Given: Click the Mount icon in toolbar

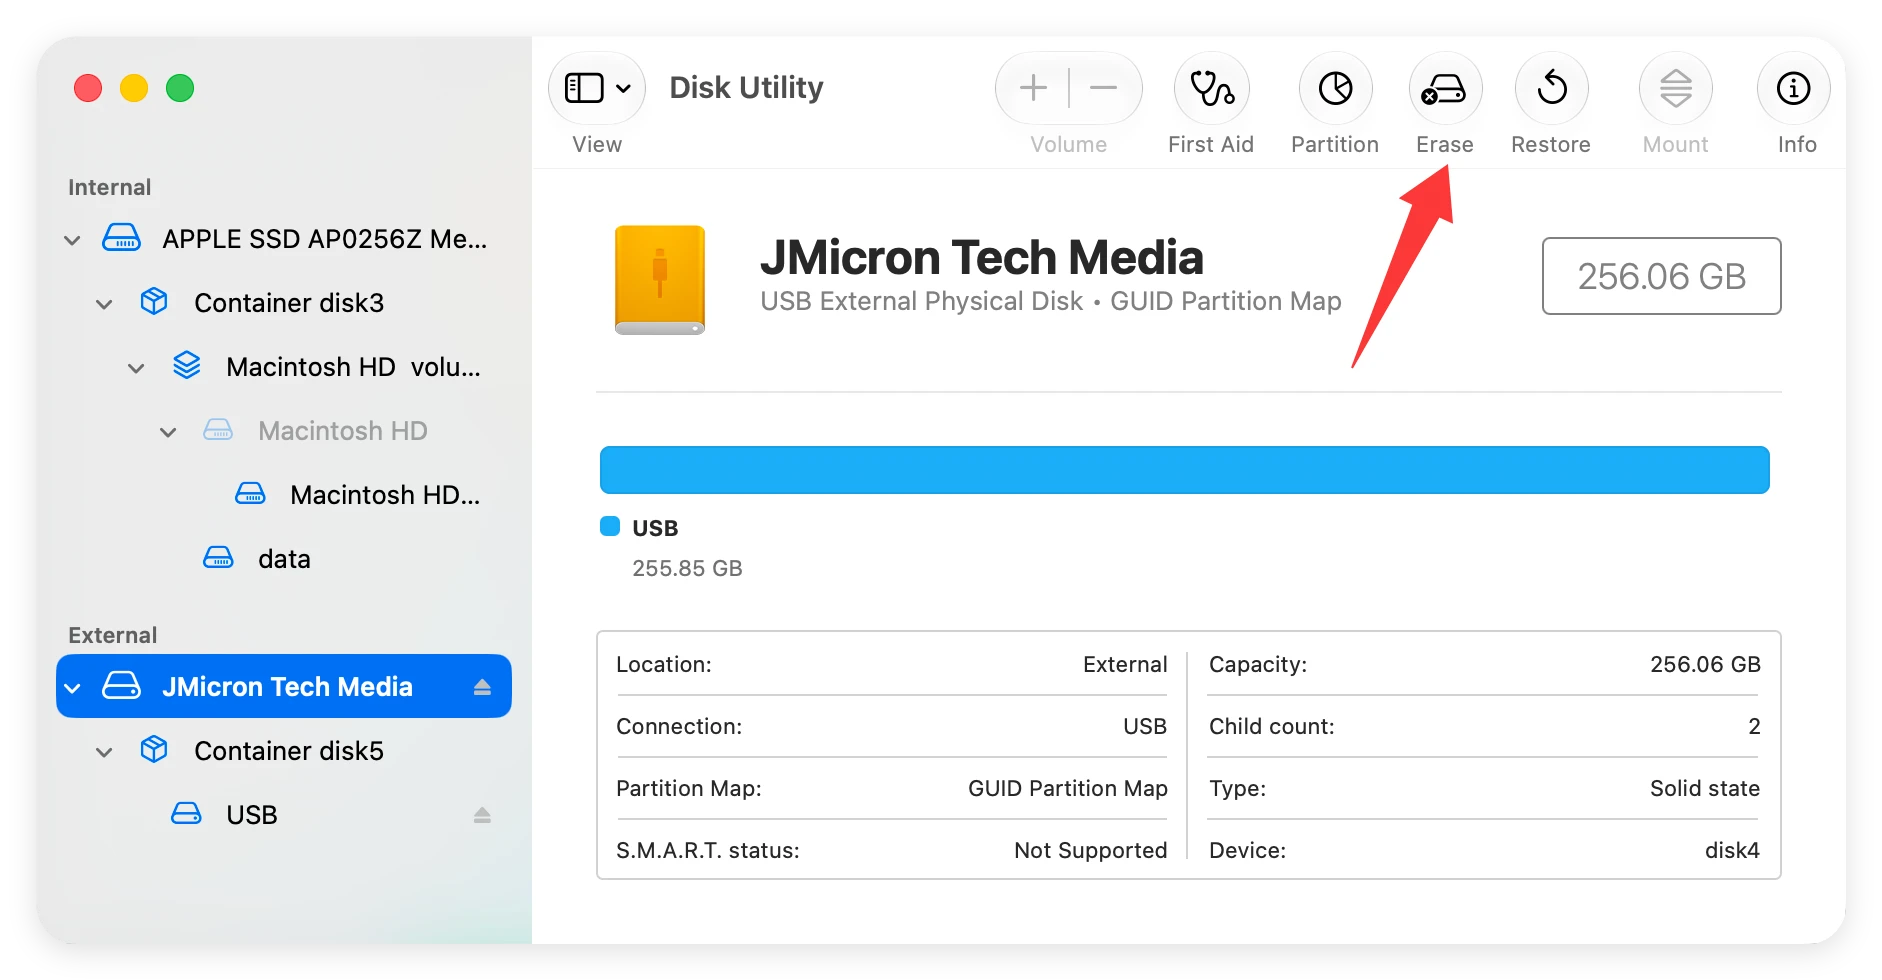Looking at the screenshot, I should tap(1676, 88).
